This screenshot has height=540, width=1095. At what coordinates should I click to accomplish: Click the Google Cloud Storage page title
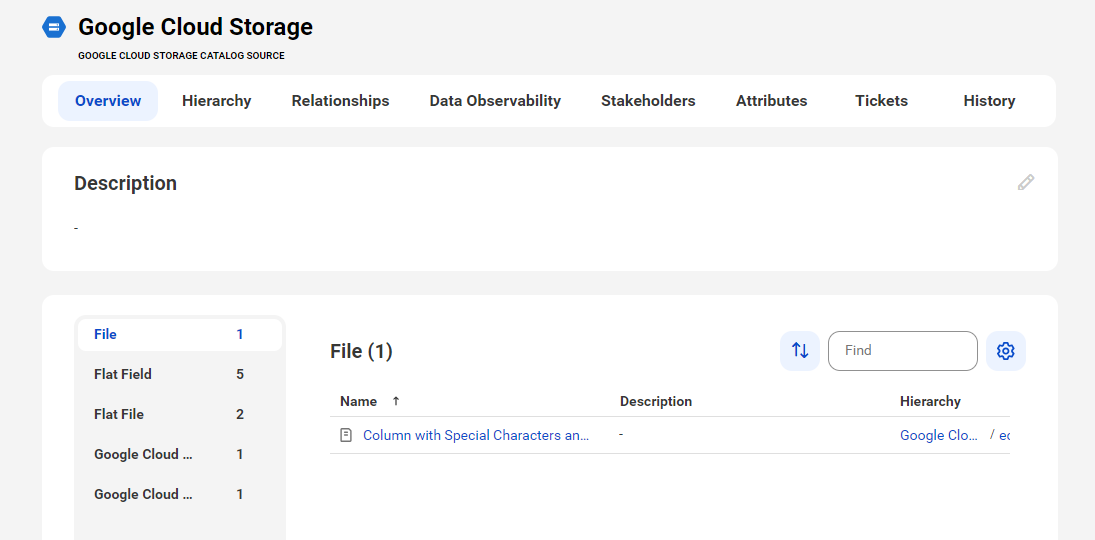196,27
